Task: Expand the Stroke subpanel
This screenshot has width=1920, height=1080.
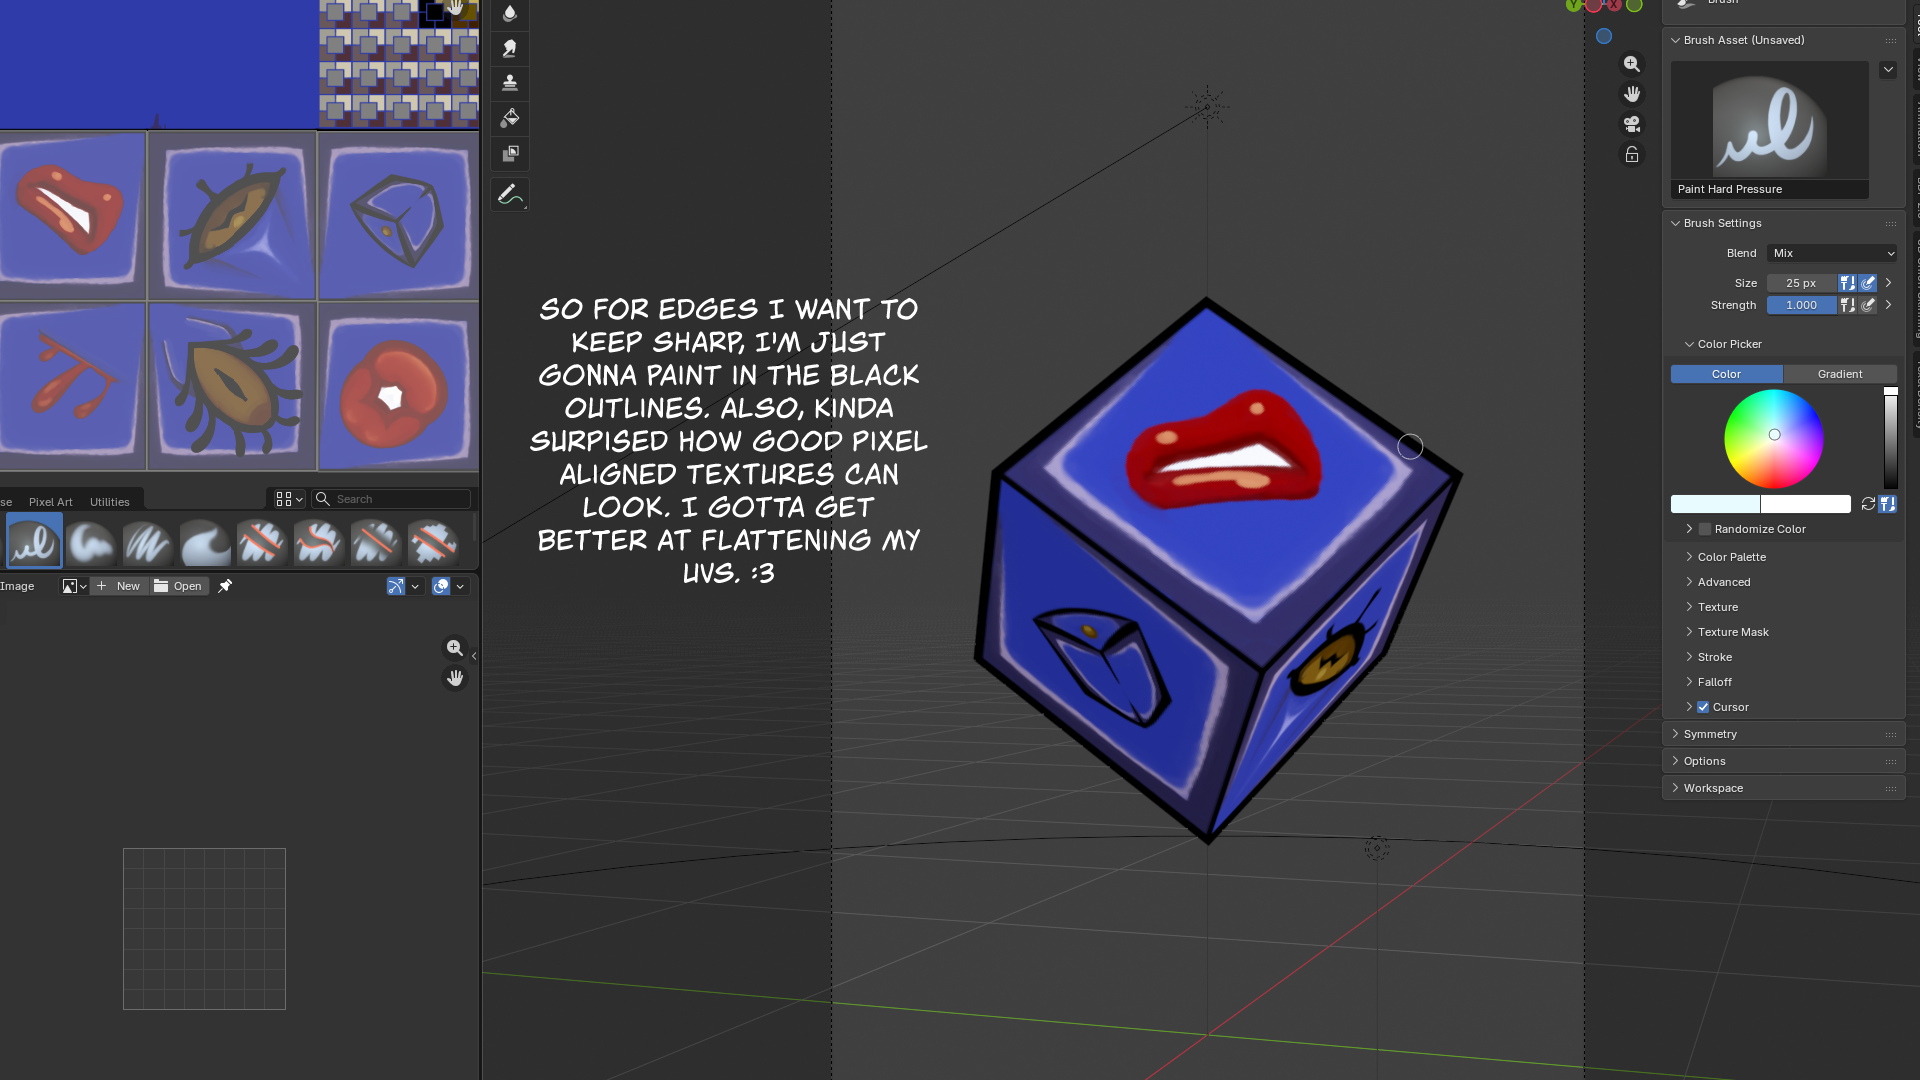Action: point(1715,657)
